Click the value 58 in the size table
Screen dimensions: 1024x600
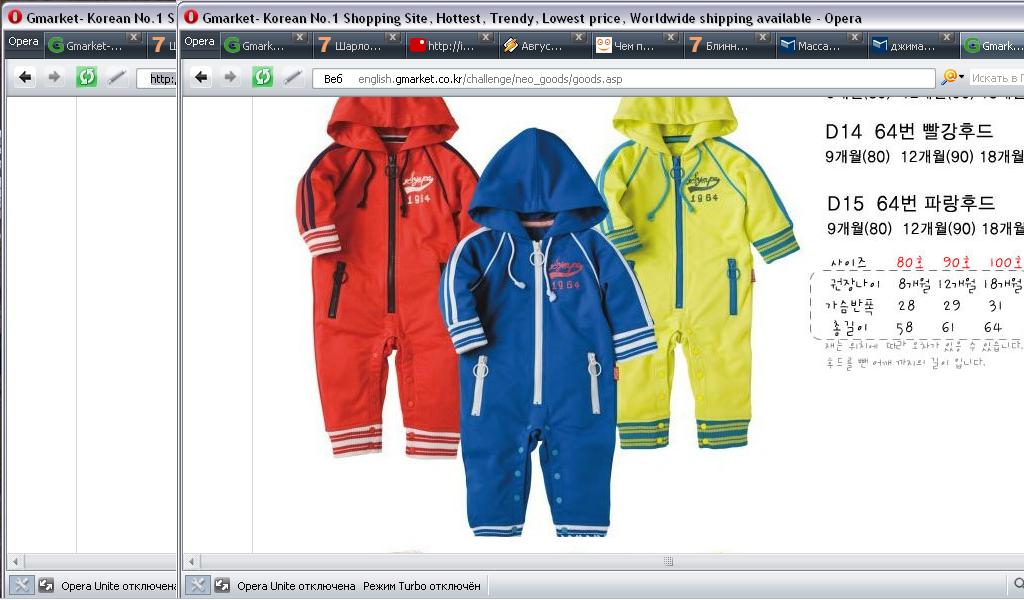[904, 327]
